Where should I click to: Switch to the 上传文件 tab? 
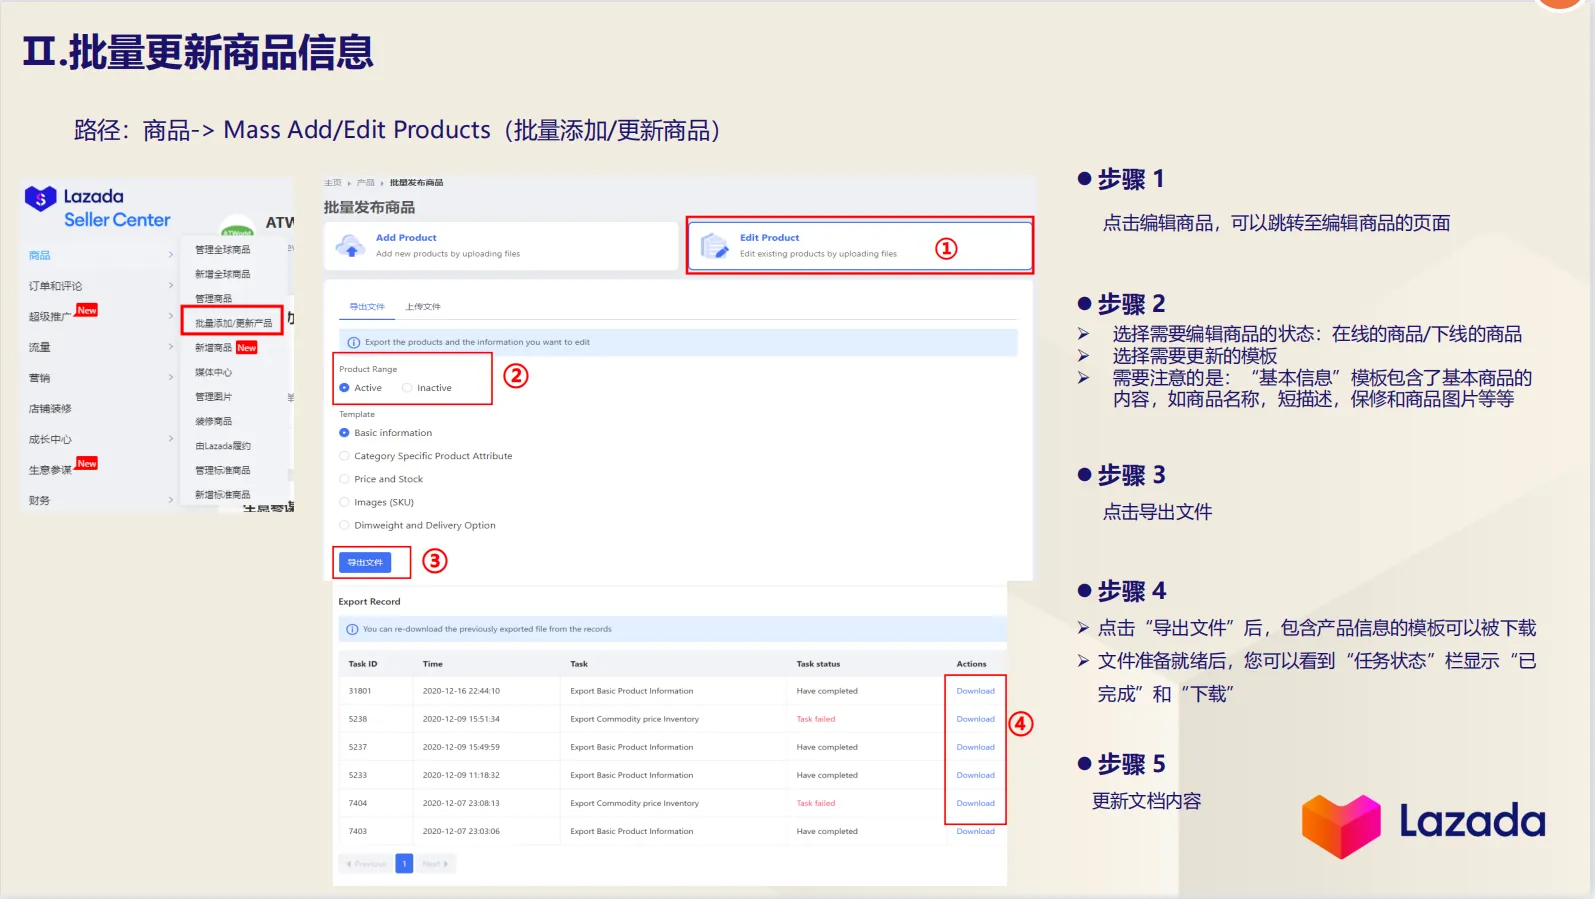click(x=423, y=307)
